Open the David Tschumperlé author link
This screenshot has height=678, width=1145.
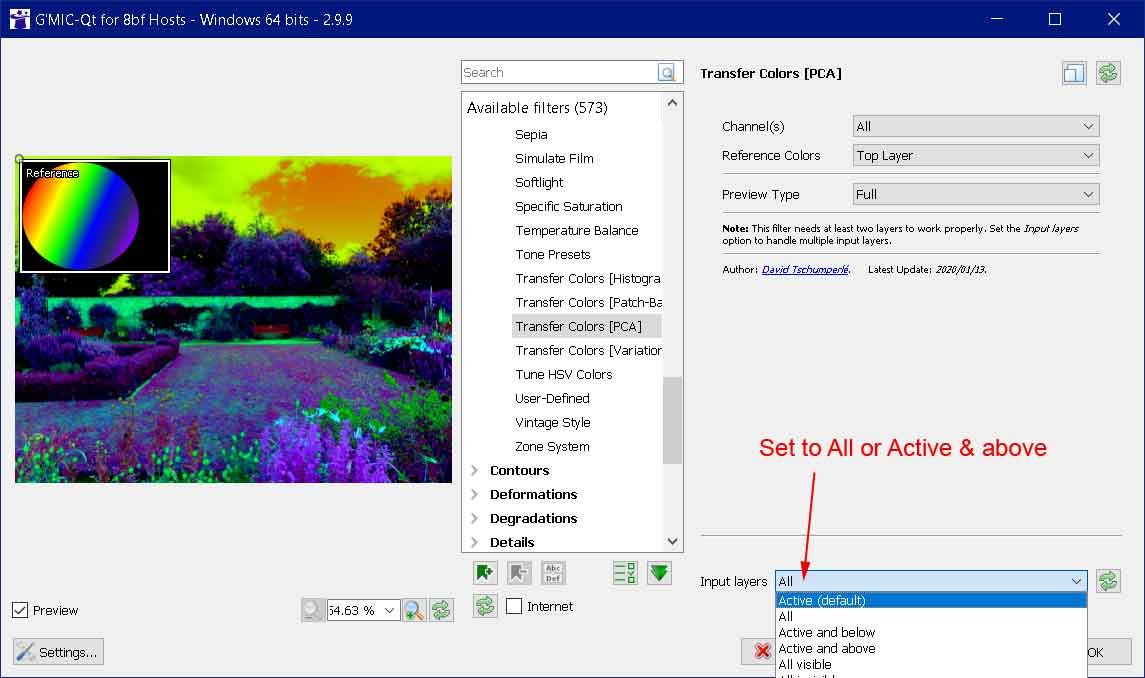pyautogui.click(x=805, y=270)
